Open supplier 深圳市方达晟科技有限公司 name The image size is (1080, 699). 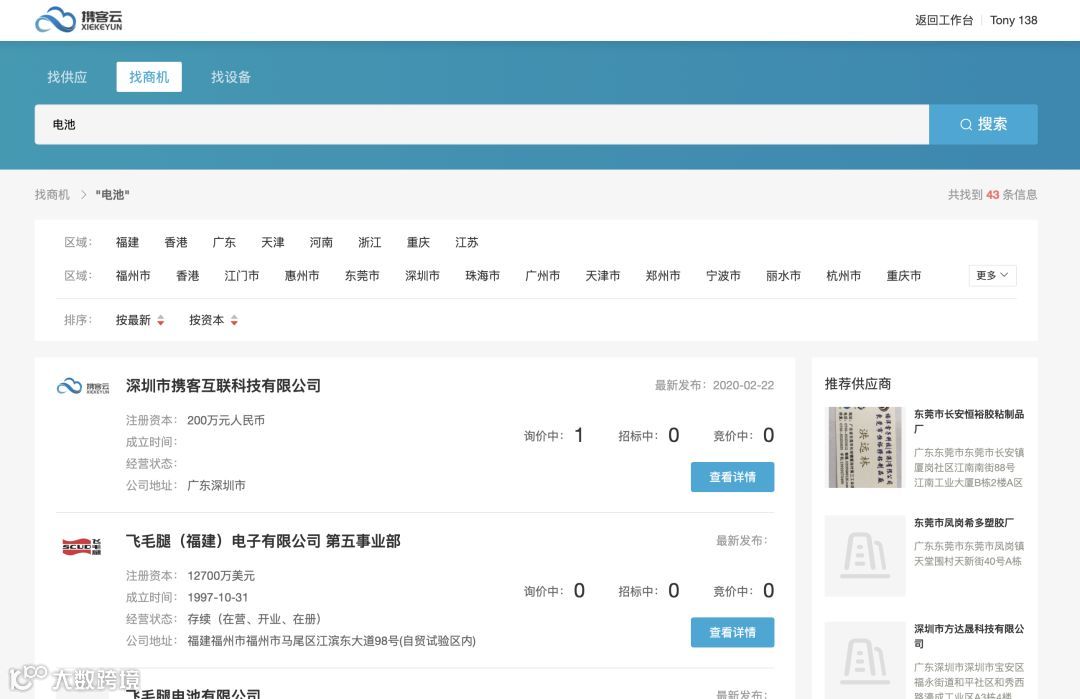(968, 636)
